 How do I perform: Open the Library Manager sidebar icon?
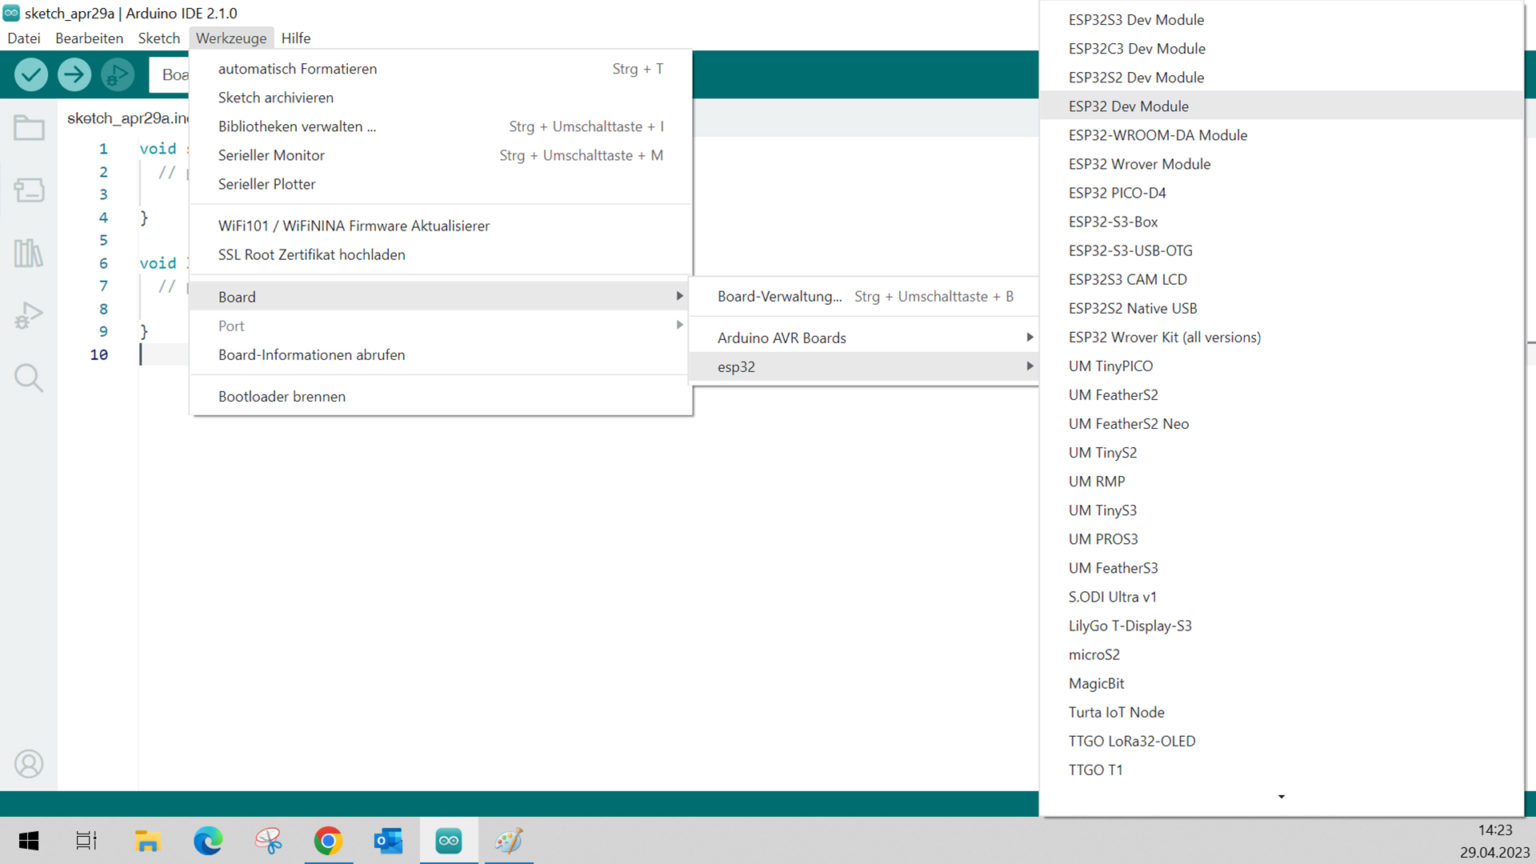pyautogui.click(x=29, y=253)
